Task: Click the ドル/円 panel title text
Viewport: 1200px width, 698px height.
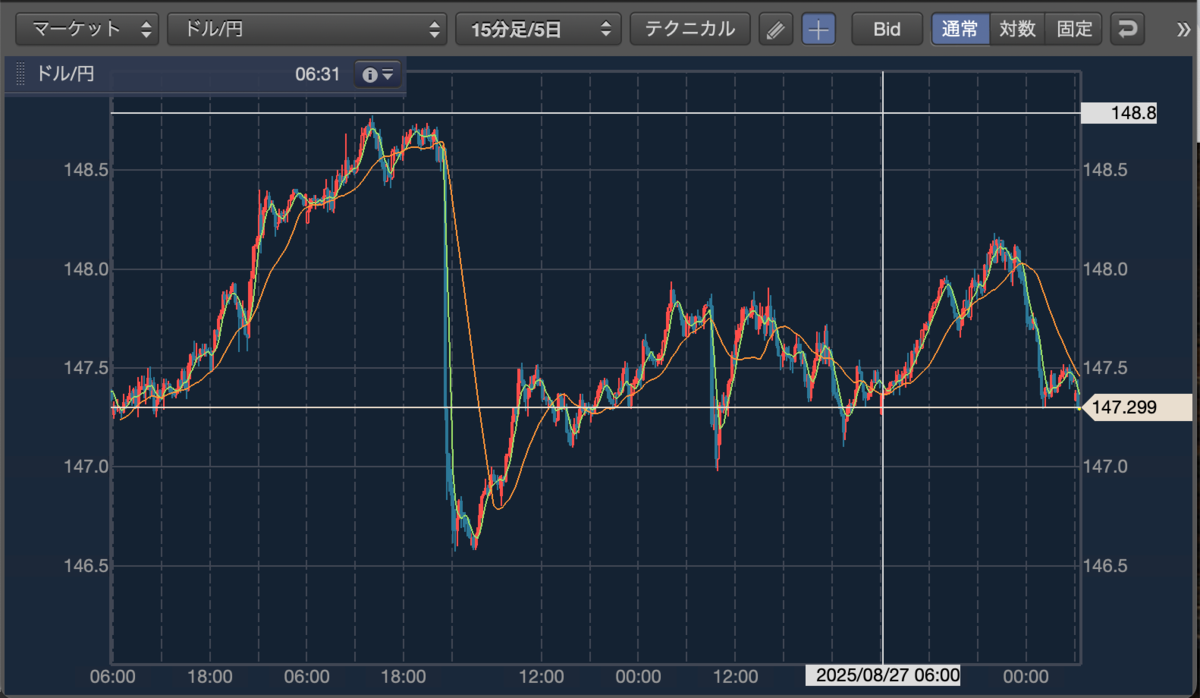Action: [x=65, y=75]
